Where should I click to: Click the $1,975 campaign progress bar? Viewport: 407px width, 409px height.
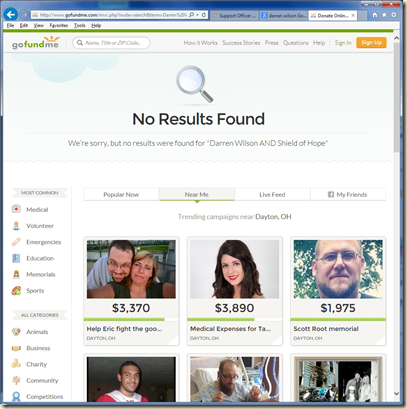(338, 319)
